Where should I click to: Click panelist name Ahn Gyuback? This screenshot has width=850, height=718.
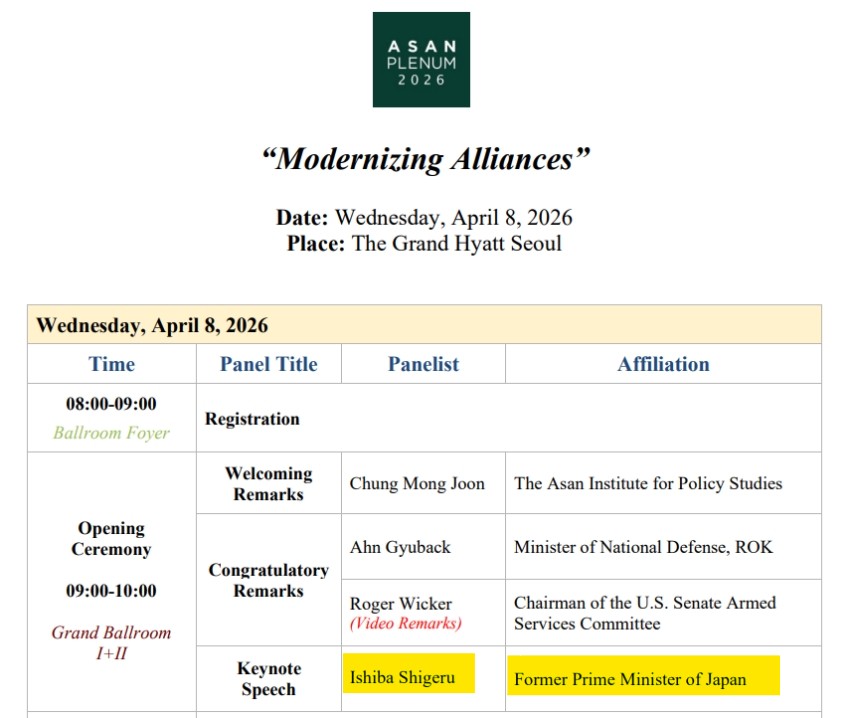[x=400, y=547]
